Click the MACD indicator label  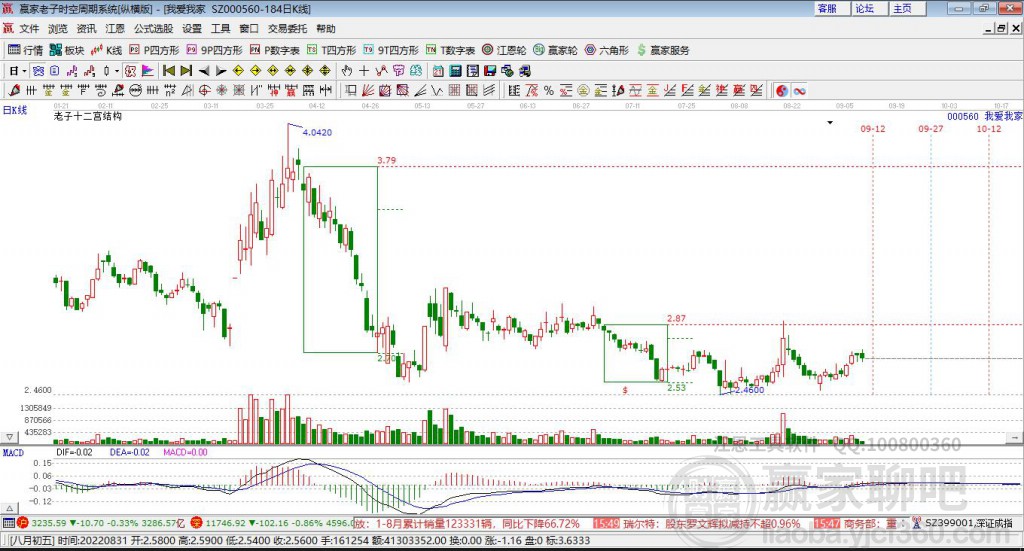click(13, 452)
